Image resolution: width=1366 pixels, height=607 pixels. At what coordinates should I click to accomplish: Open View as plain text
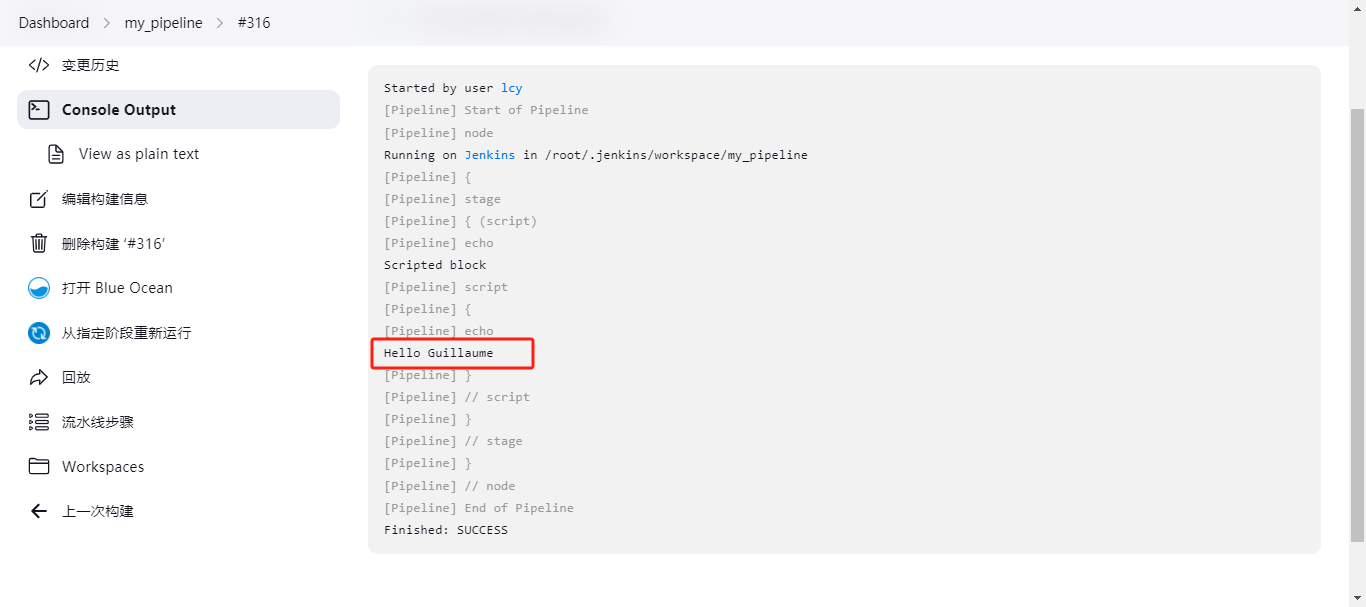pos(139,154)
